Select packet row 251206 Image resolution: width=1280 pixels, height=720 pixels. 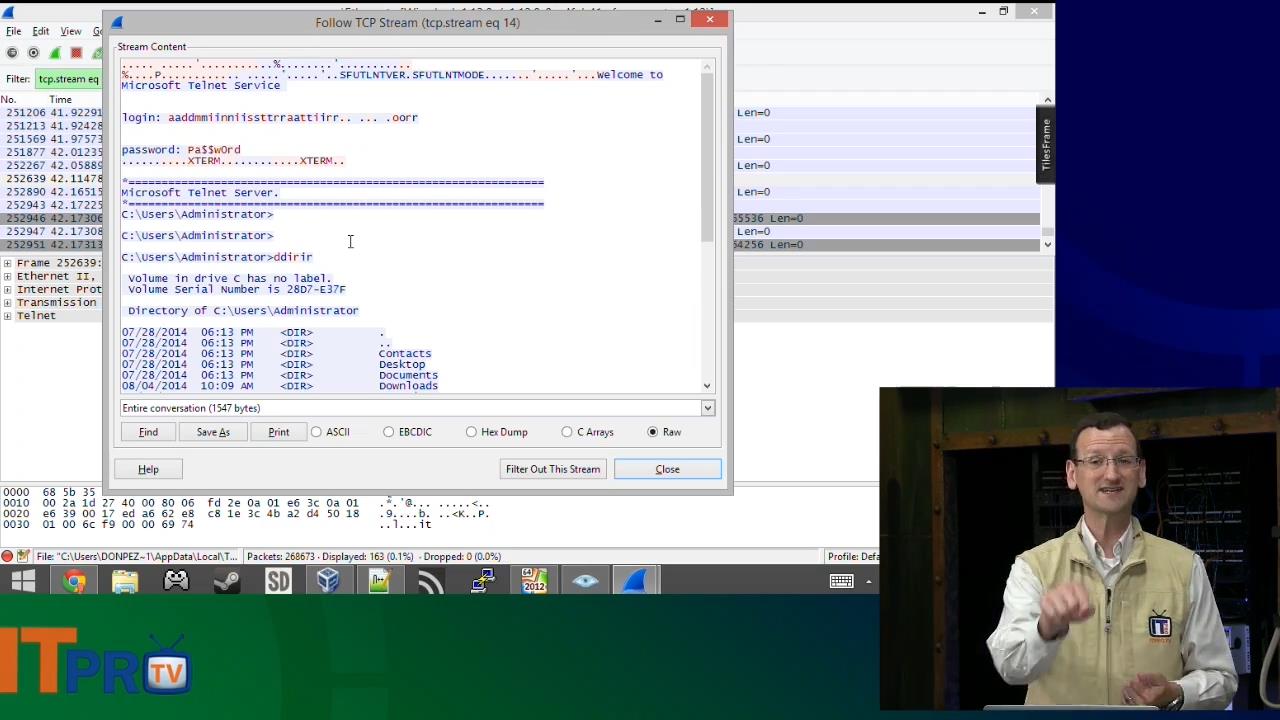click(x=52, y=113)
